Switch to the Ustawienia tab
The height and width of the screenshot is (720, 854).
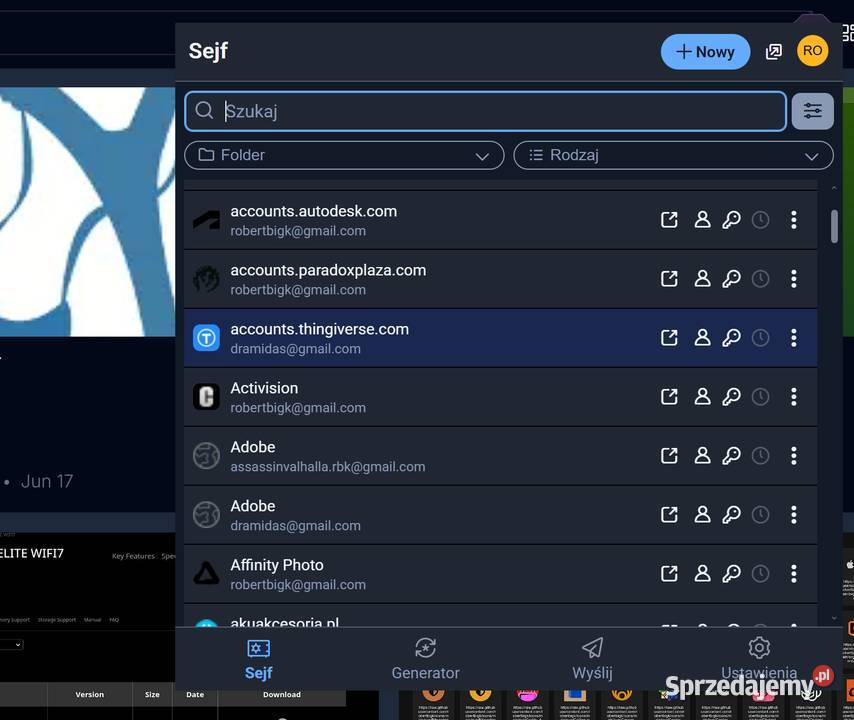(759, 659)
